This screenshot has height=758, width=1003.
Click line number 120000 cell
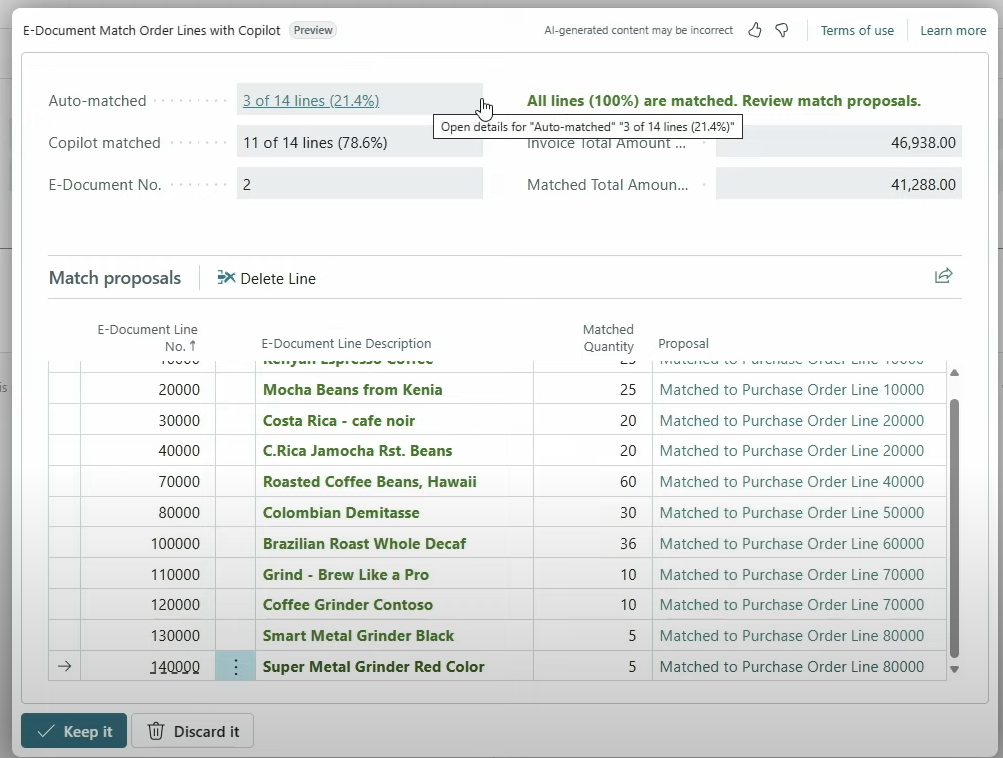pos(148,605)
